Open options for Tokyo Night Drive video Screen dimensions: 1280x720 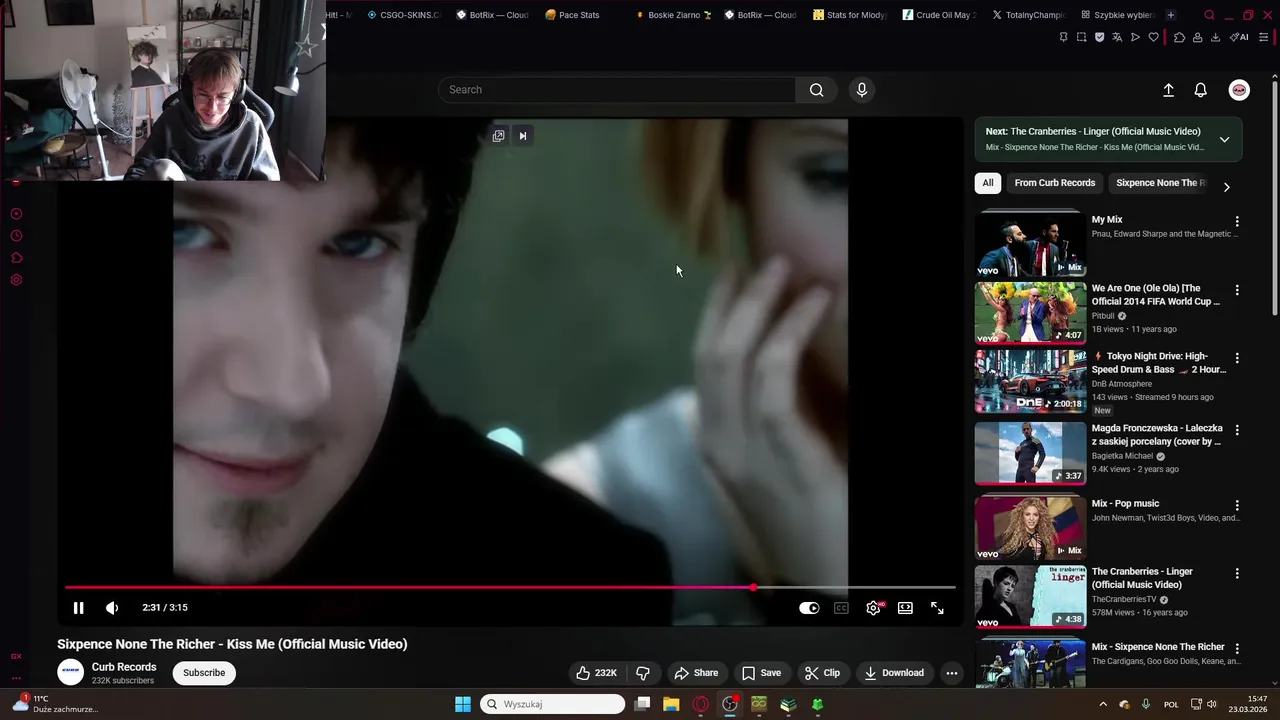(1237, 358)
